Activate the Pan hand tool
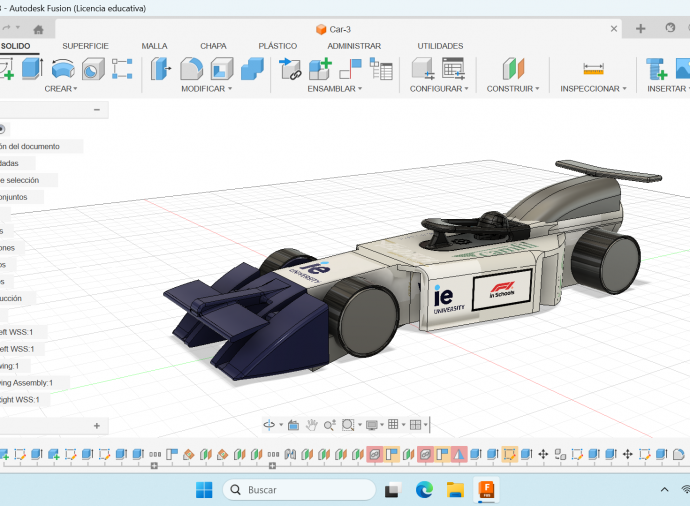The image size is (690, 506). [x=312, y=425]
